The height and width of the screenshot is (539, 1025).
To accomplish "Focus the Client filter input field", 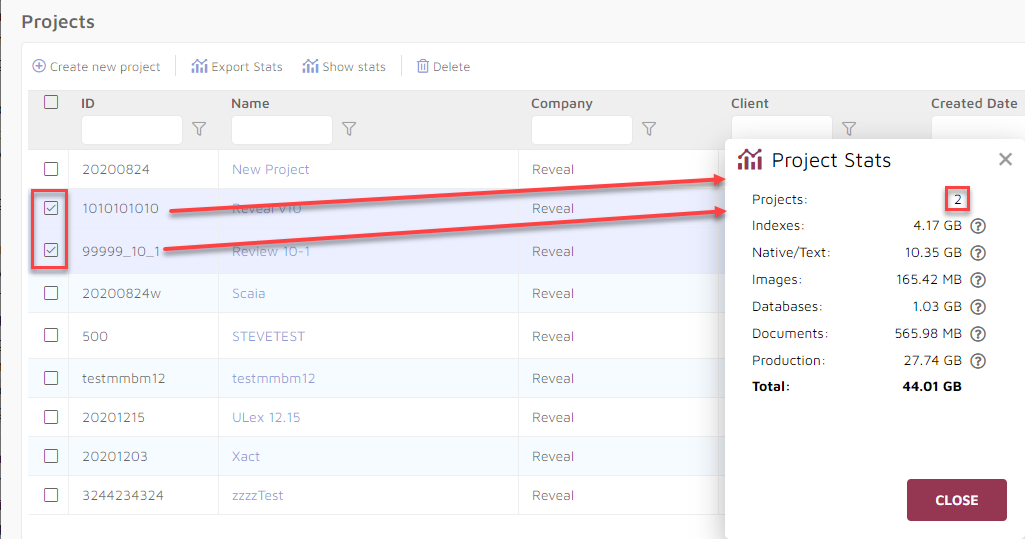I will tap(782, 127).
